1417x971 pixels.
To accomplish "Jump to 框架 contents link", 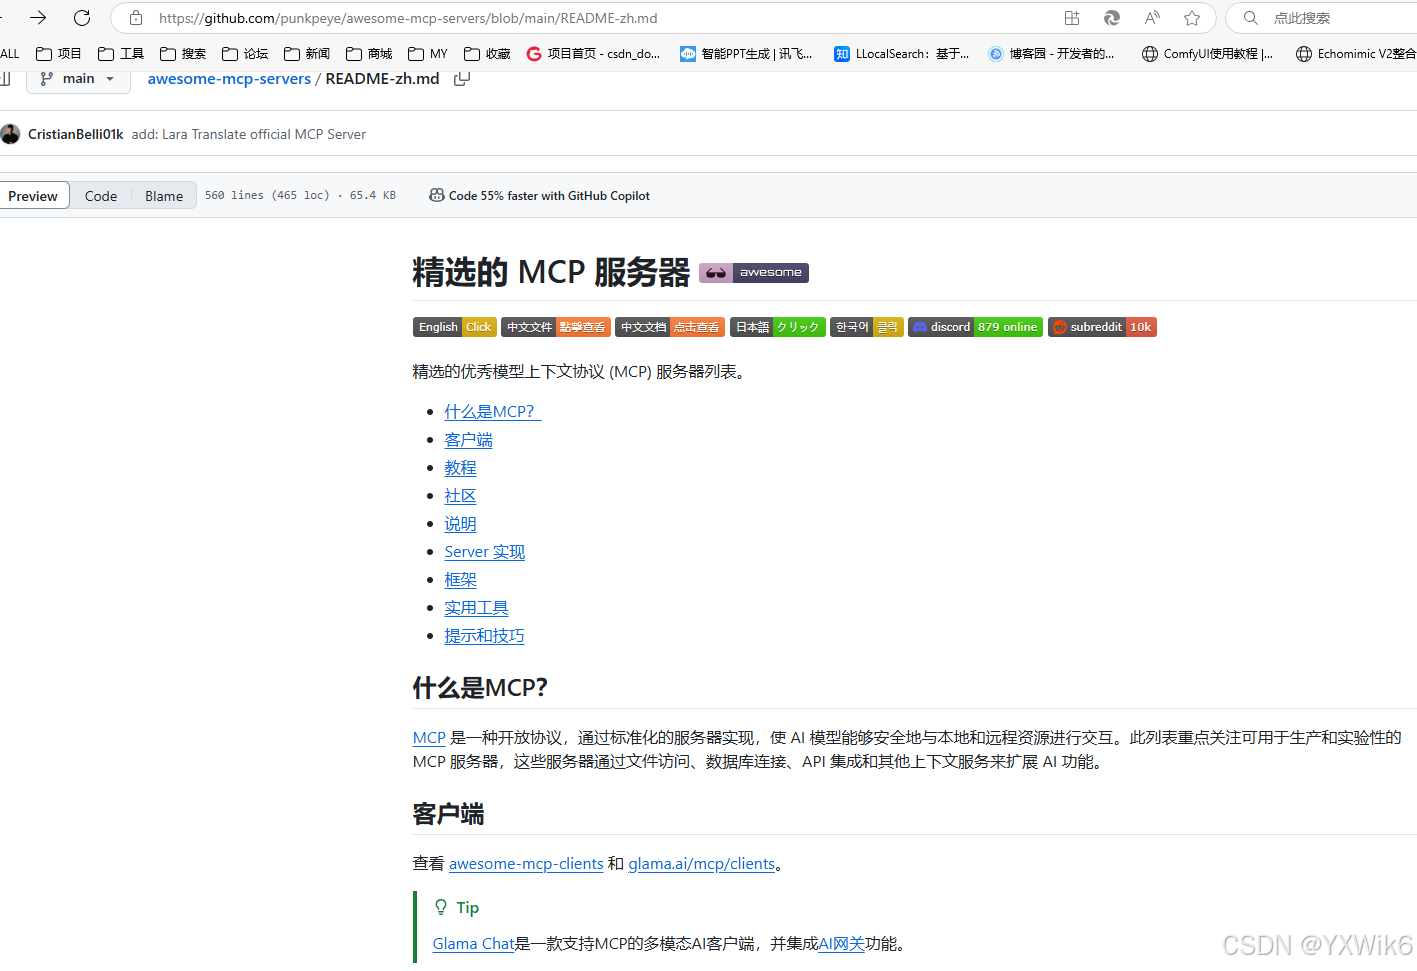I will 461,580.
